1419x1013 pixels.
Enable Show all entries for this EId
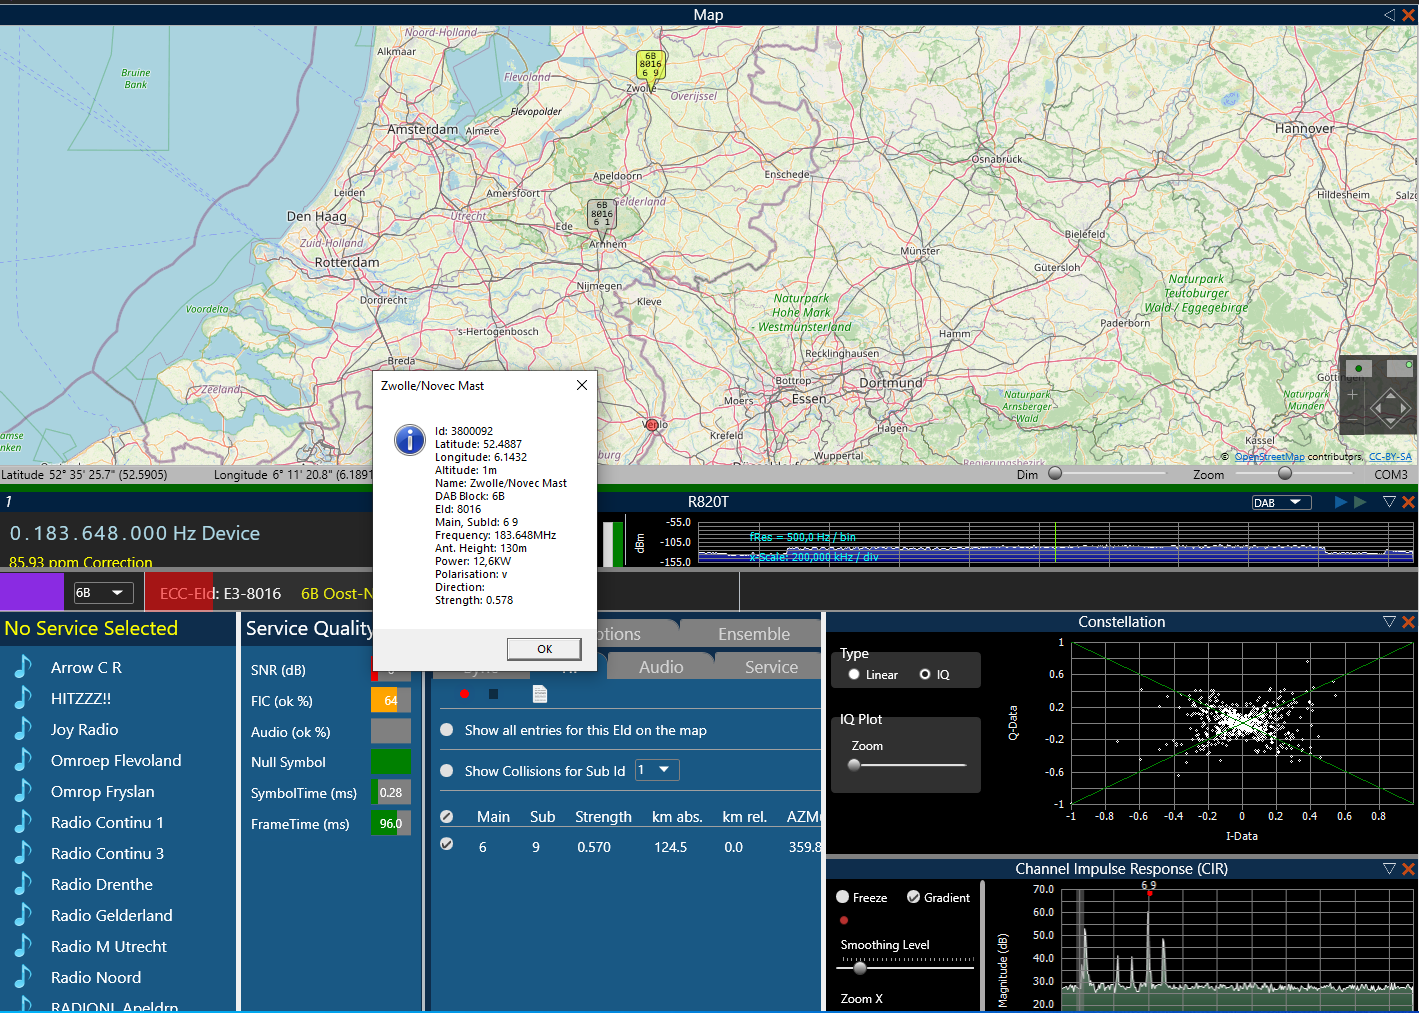point(447,730)
